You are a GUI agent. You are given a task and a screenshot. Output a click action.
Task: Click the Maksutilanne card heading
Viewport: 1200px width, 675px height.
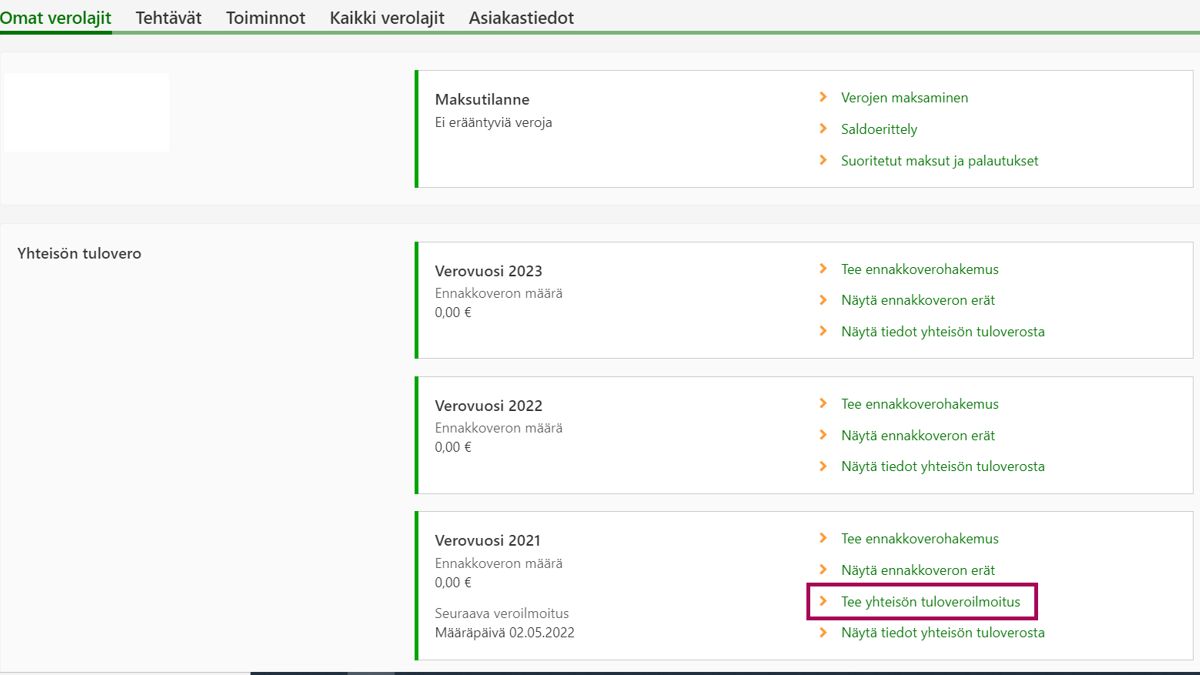pyautogui.click(x=482, y=100)
